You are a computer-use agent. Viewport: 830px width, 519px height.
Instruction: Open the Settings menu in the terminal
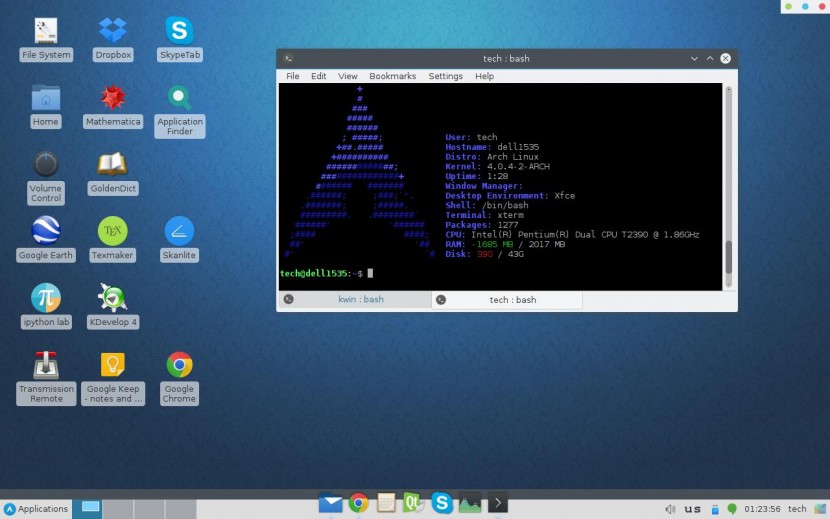[x=445, y=76]
